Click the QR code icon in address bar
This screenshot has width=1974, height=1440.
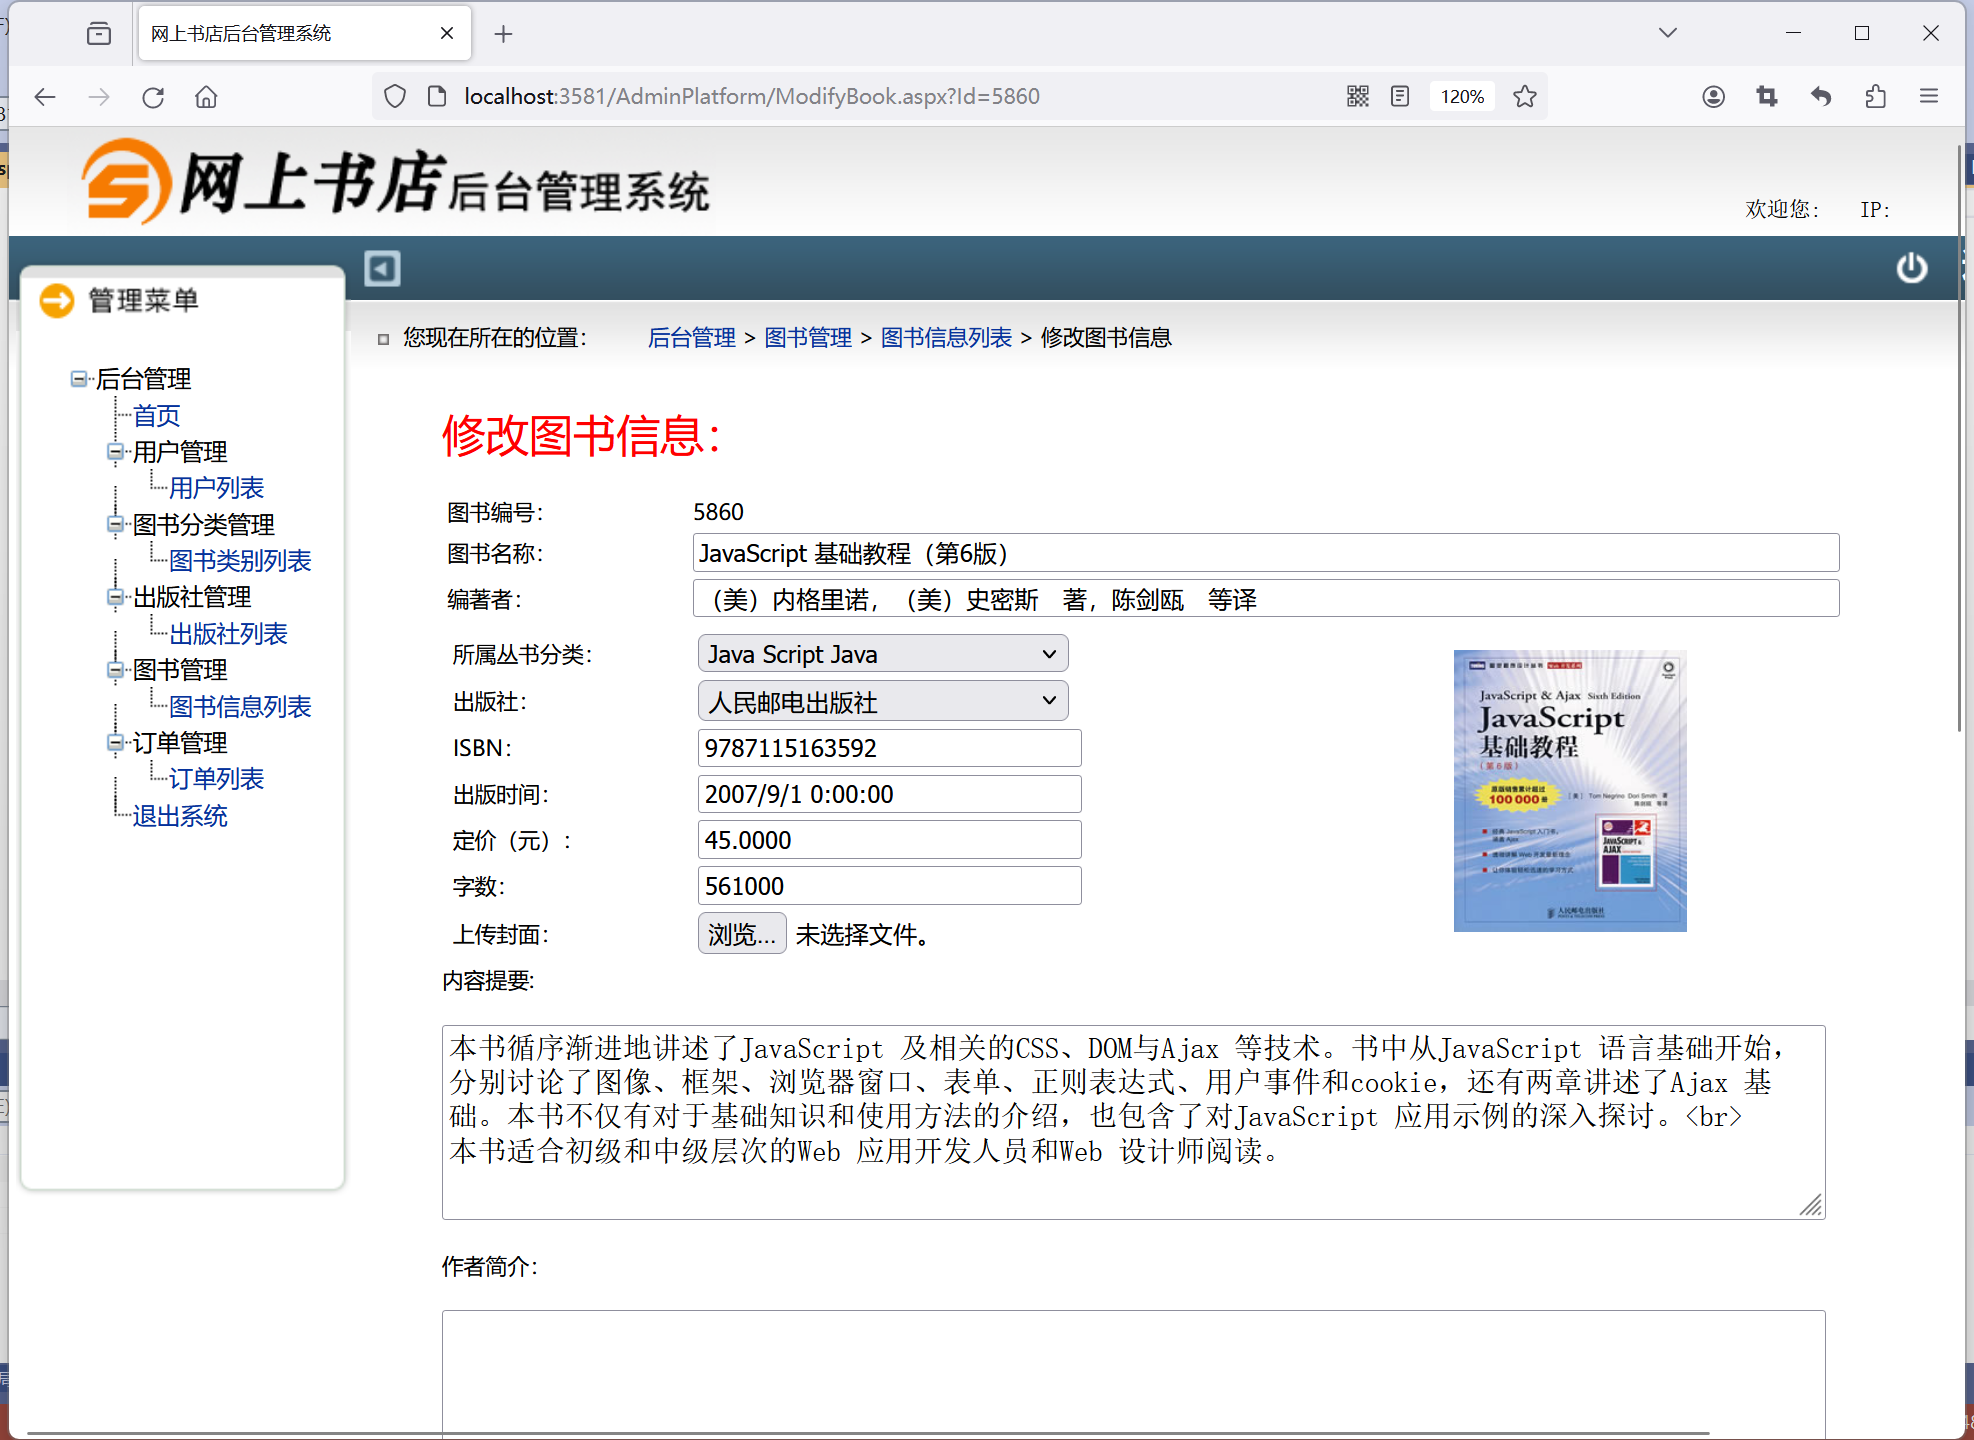coord(1357,96)
